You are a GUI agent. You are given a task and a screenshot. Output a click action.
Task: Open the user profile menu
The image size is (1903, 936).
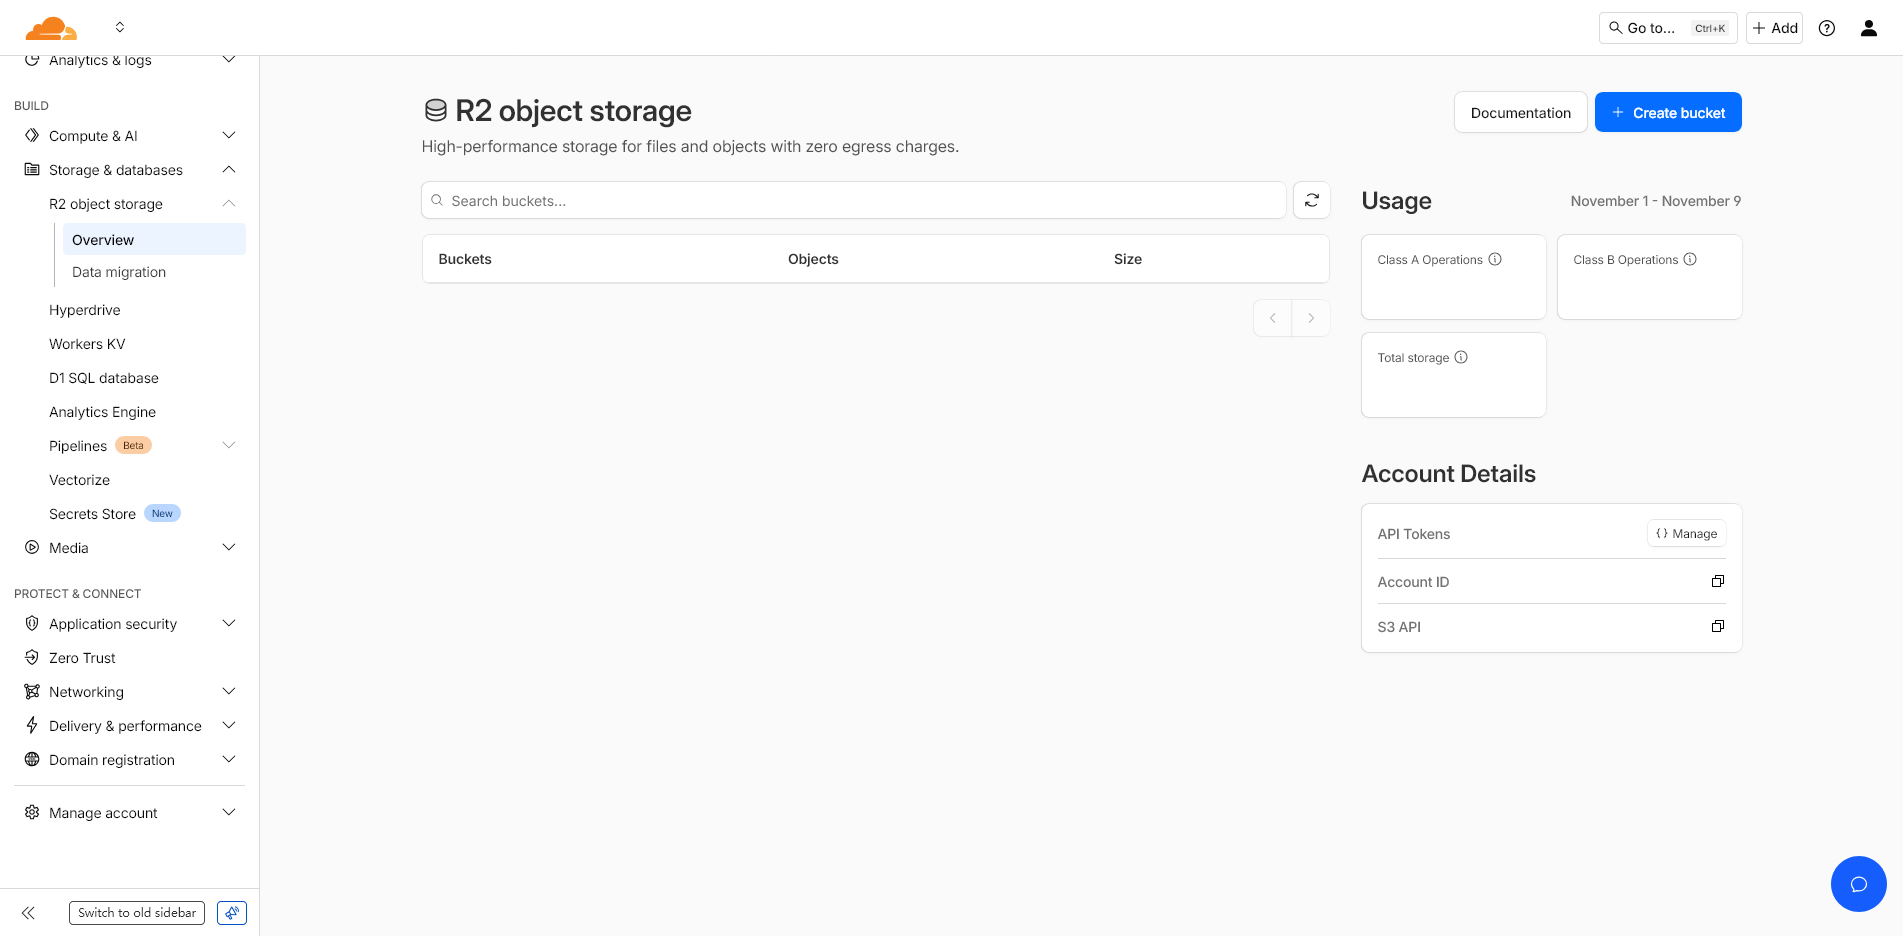1868,27
